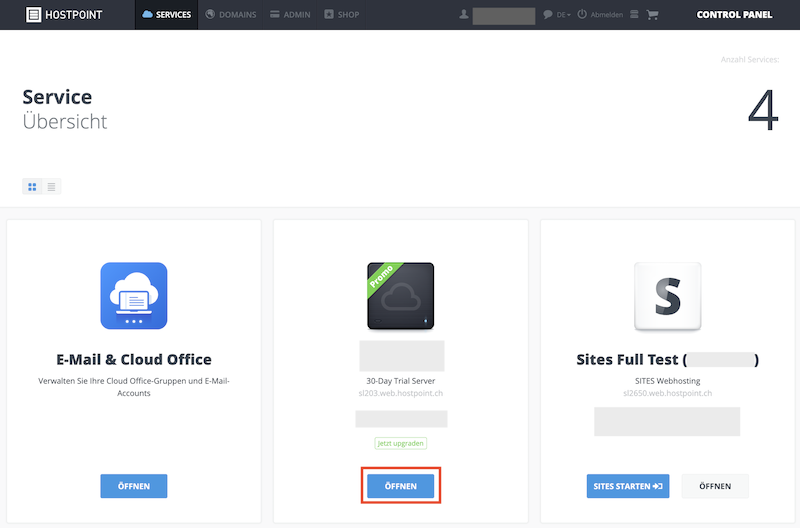Open the Shop tab
Screen dimensions: 800x528
(342, 15)
